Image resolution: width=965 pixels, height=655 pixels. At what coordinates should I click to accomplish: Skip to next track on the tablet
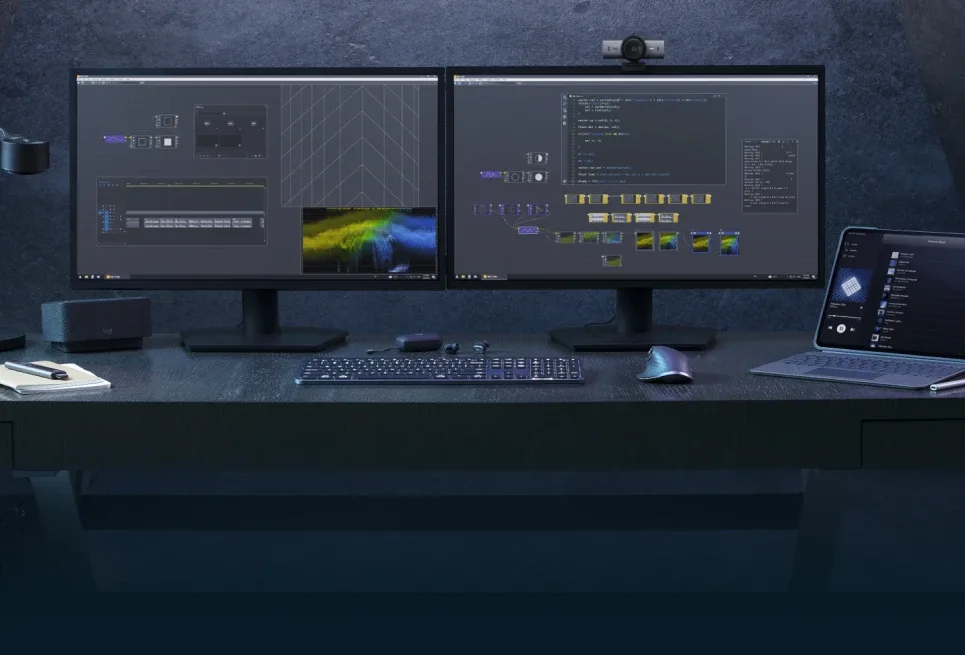point(853,328)
